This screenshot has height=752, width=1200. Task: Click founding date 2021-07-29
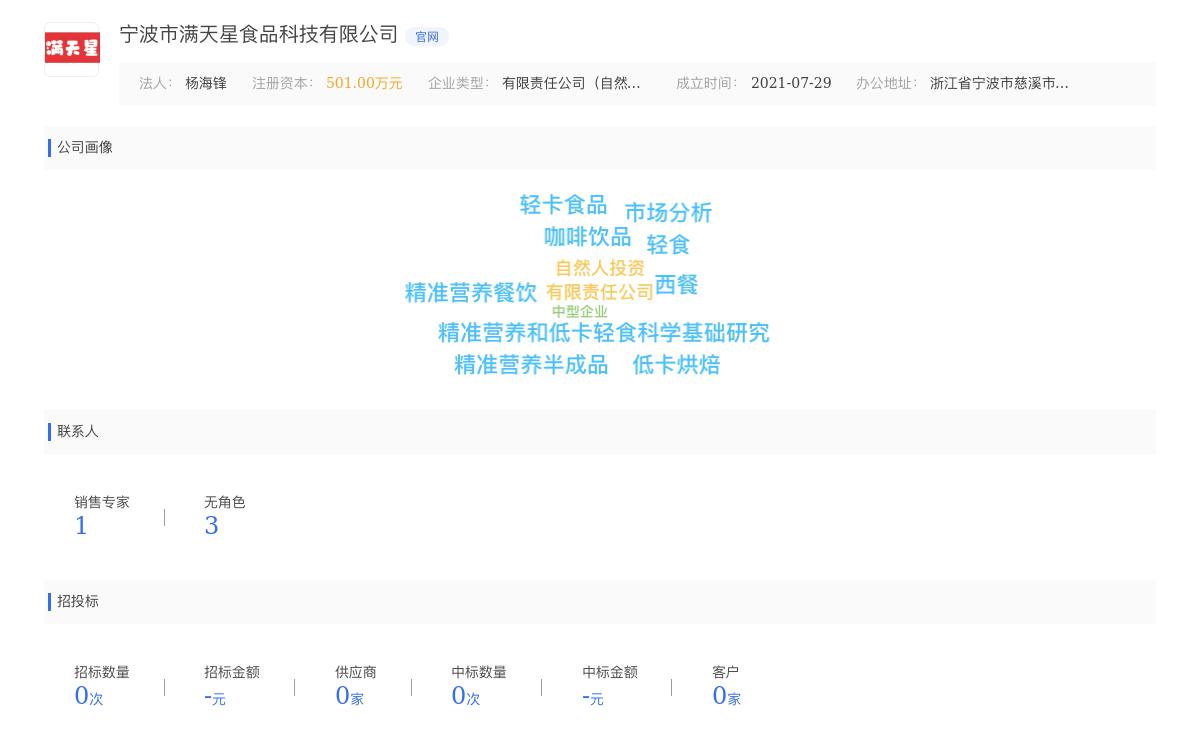791,84
